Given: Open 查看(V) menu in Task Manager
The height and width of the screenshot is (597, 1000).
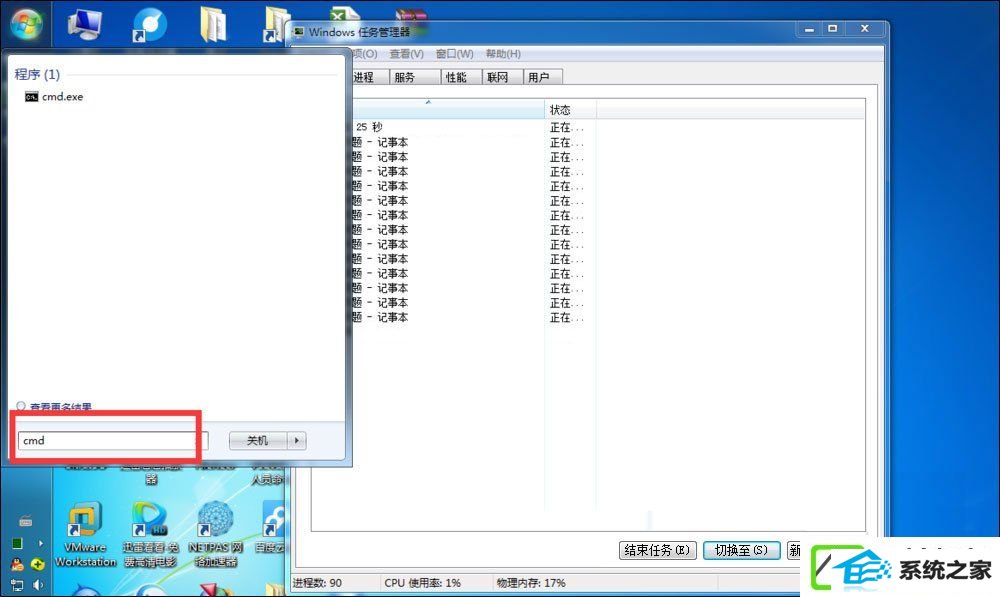Looking at the screenshot, I should 406,54.
